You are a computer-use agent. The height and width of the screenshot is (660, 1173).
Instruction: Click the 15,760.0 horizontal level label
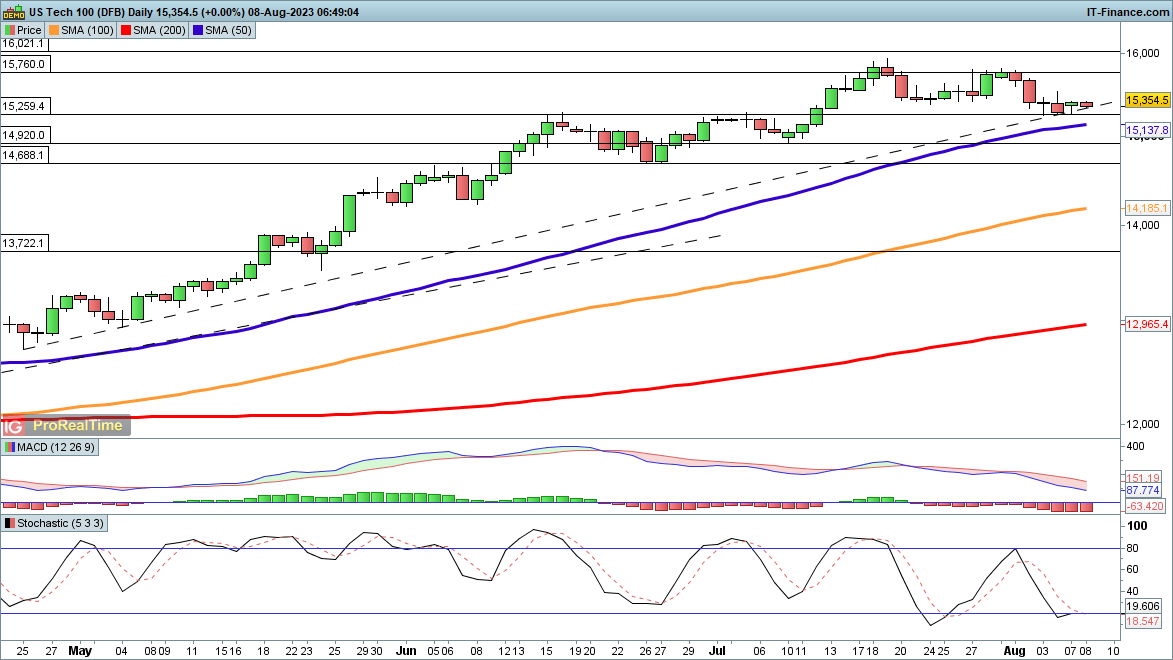(x=25, y=64)
